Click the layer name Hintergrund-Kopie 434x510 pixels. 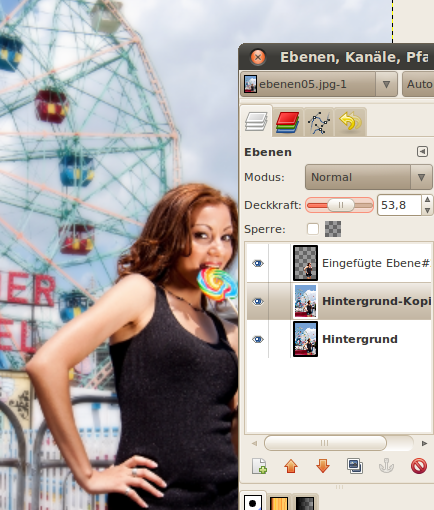[x=376, y=301]
